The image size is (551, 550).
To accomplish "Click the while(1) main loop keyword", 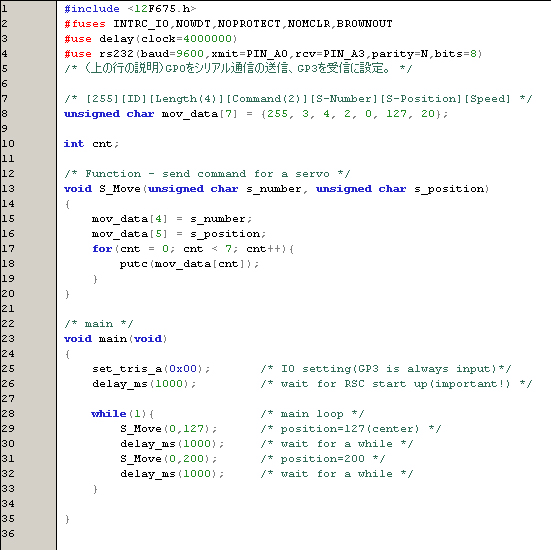I will (x=109, y=414).
